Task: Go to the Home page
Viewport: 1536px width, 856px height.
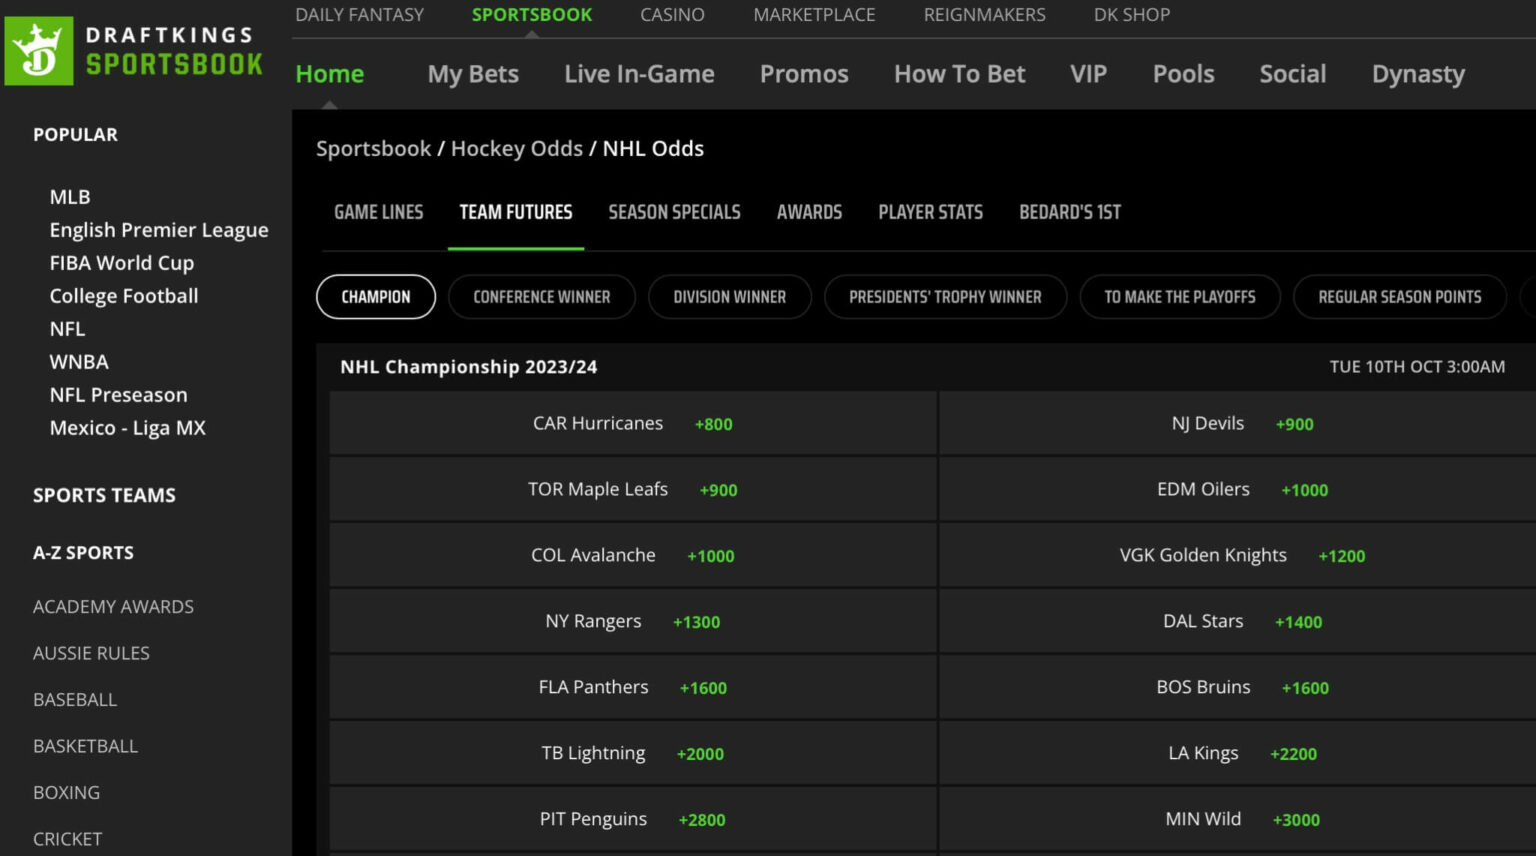Action: (330, 74)
